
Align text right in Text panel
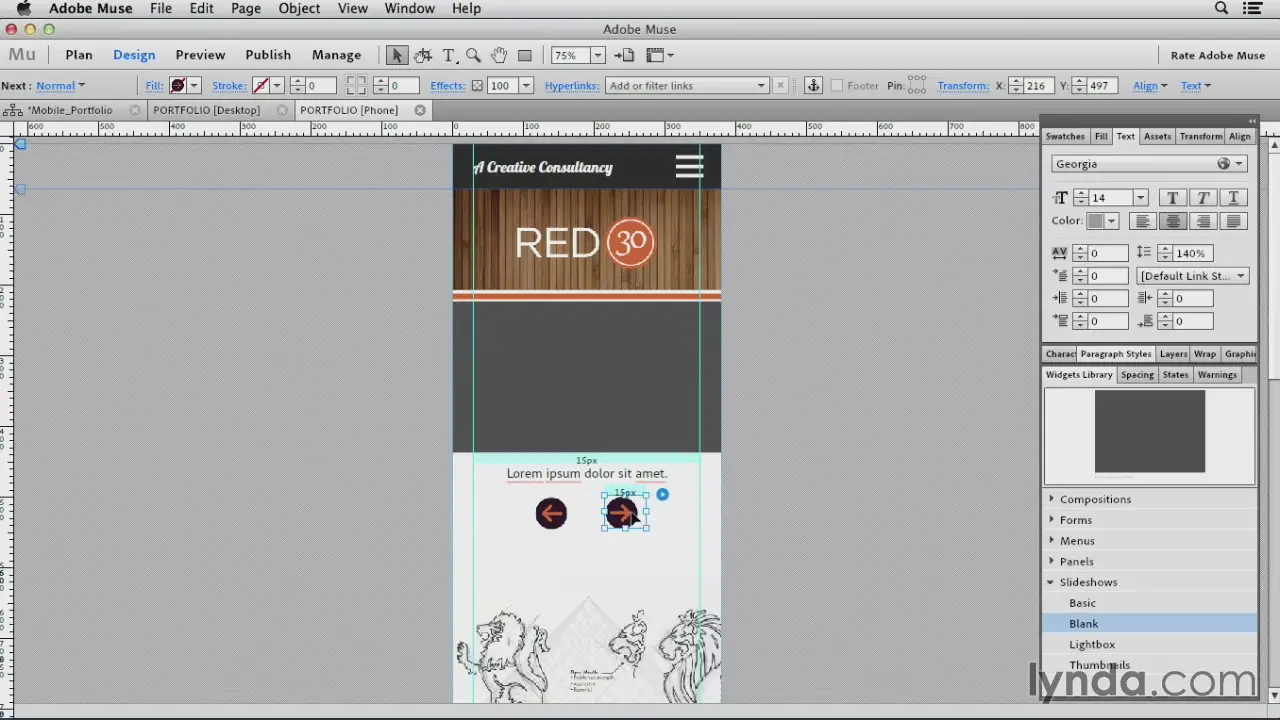[x=1203, y=221]
